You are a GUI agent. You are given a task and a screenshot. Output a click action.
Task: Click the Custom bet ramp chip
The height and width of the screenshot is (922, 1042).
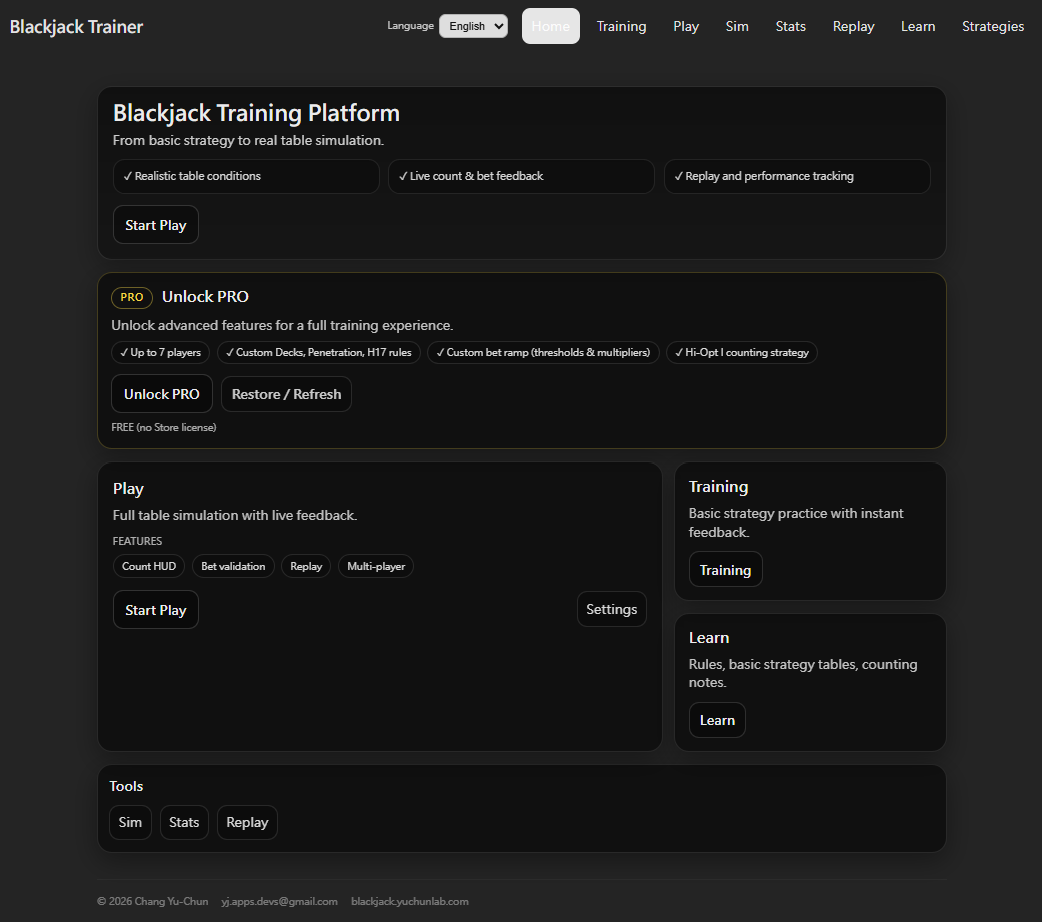click(543, 352)
